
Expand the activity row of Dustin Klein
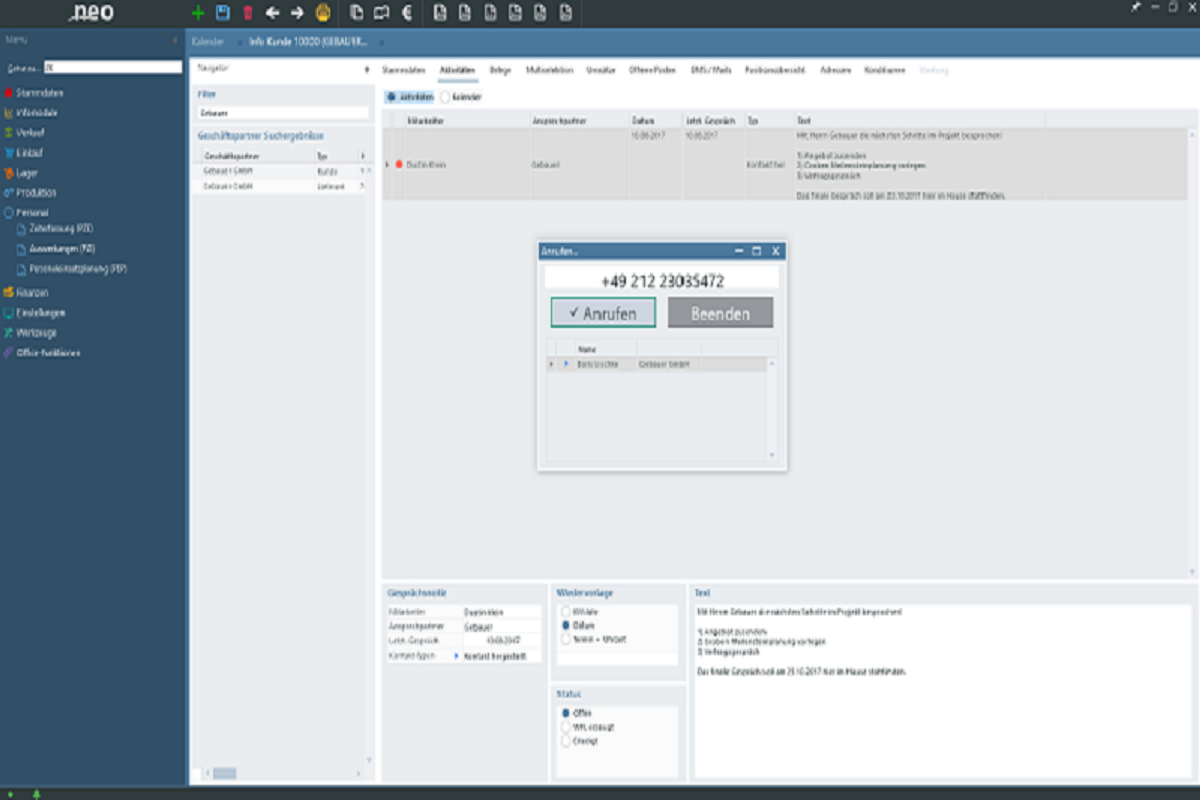tap(388, 164)
